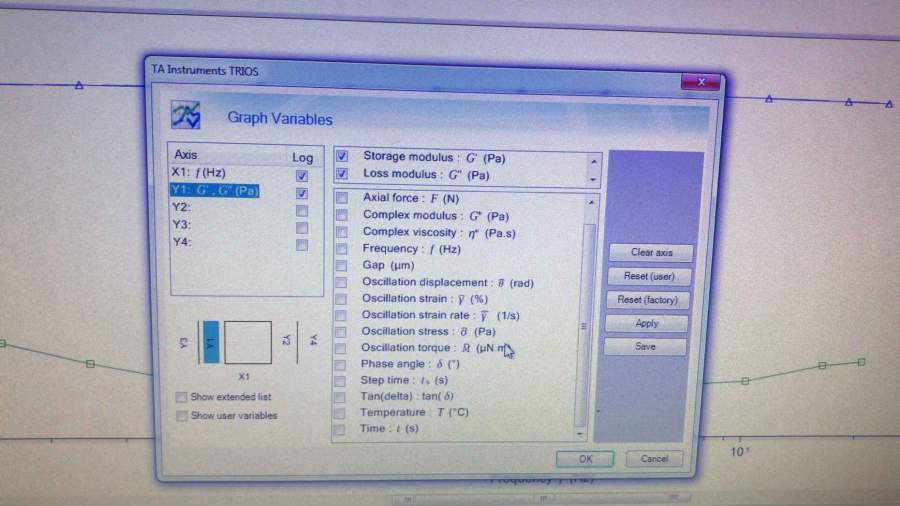Viewport: 900px width, 506px height.
Task: Apply the graph variable changes
Action: pos(646,323)
